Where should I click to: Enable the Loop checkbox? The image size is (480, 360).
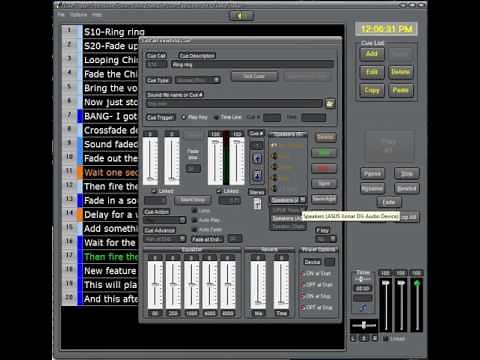pos(194,211)
